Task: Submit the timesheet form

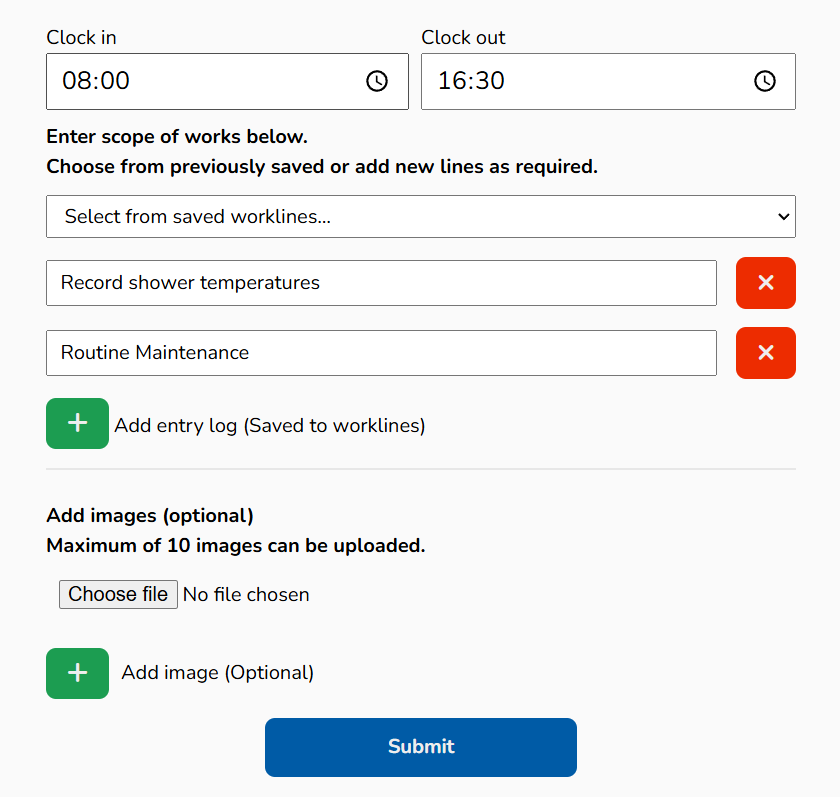Action: pos(420,747)
